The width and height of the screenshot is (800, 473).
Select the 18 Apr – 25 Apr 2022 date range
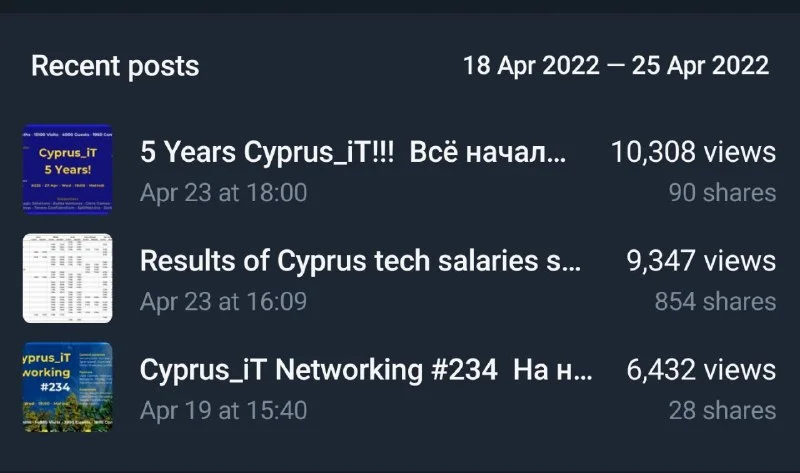point(615,67)
